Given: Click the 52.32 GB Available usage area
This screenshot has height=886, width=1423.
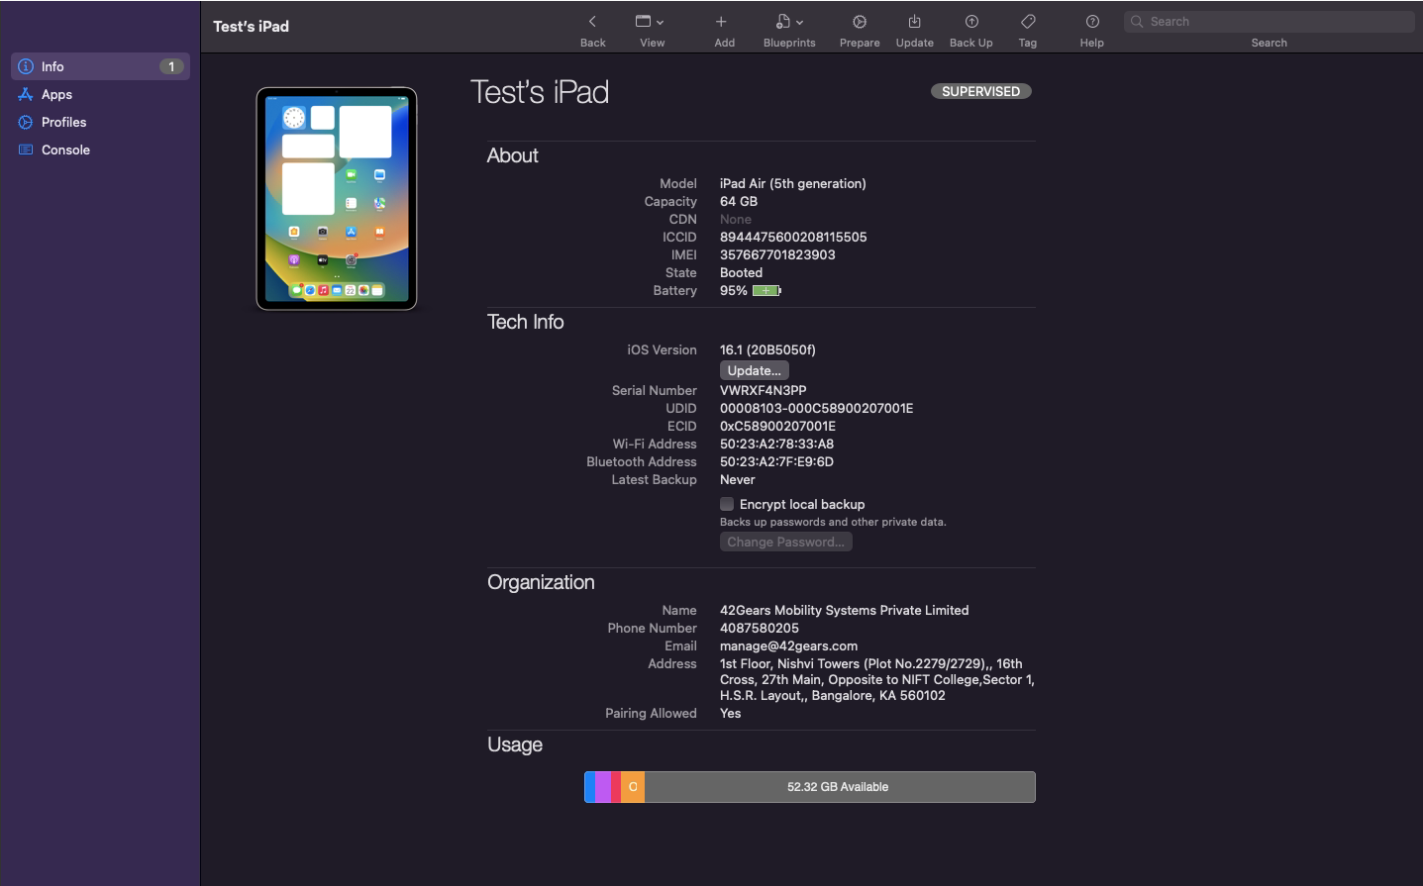Looking at the screenshot, I should [x=840, y=787].
